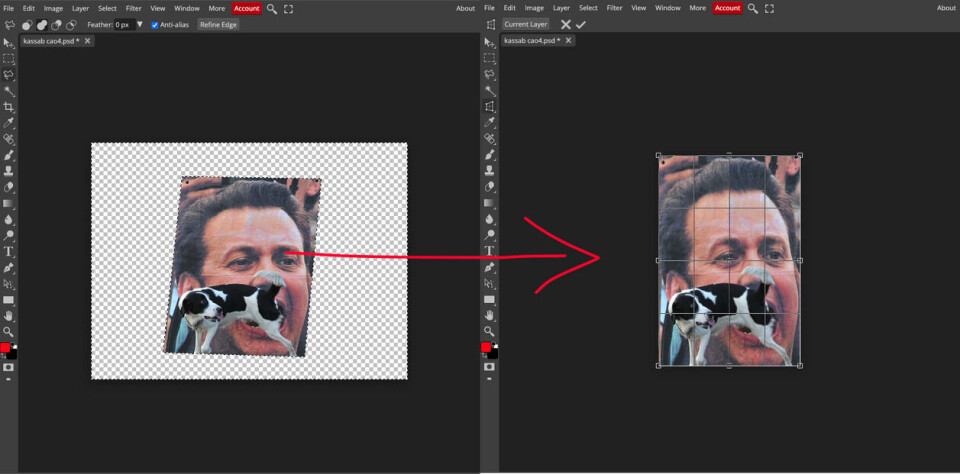Pick the Eraser tool in left window toolbar
Viewport: 960px width, 474px height.
(9, 187)
